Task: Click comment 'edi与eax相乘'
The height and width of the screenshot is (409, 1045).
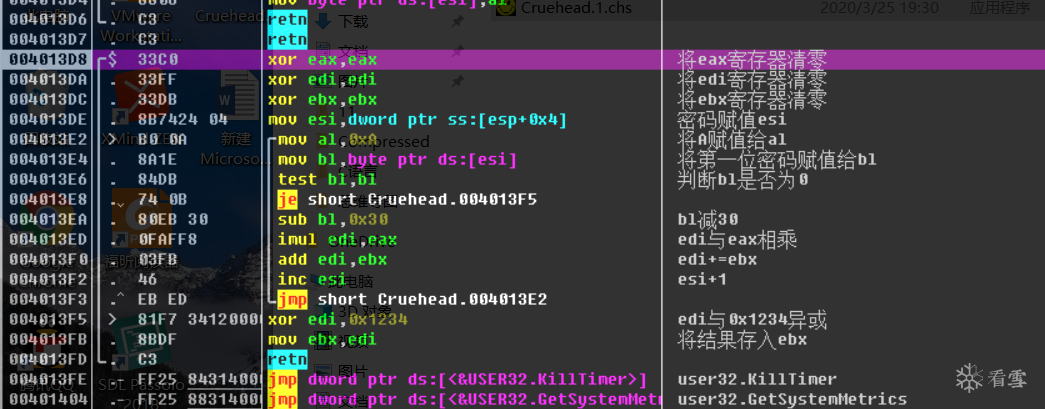Action: pyautogui.click(x=737, y=239)
